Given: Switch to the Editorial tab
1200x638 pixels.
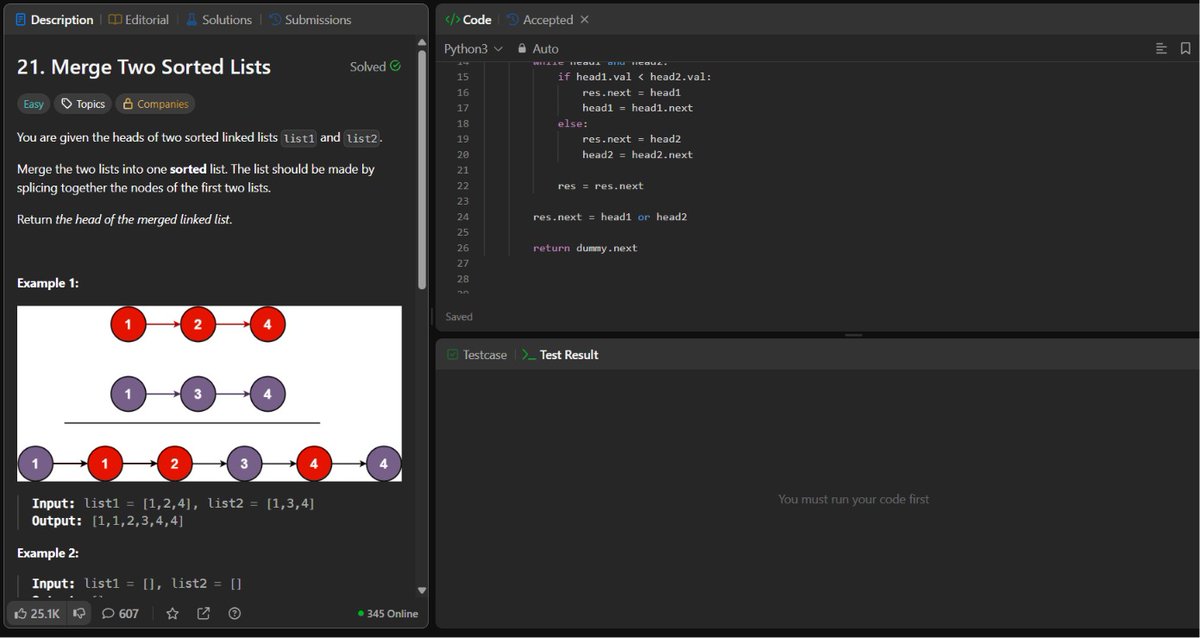Looking at the screenshot, I should click(139, 19).
